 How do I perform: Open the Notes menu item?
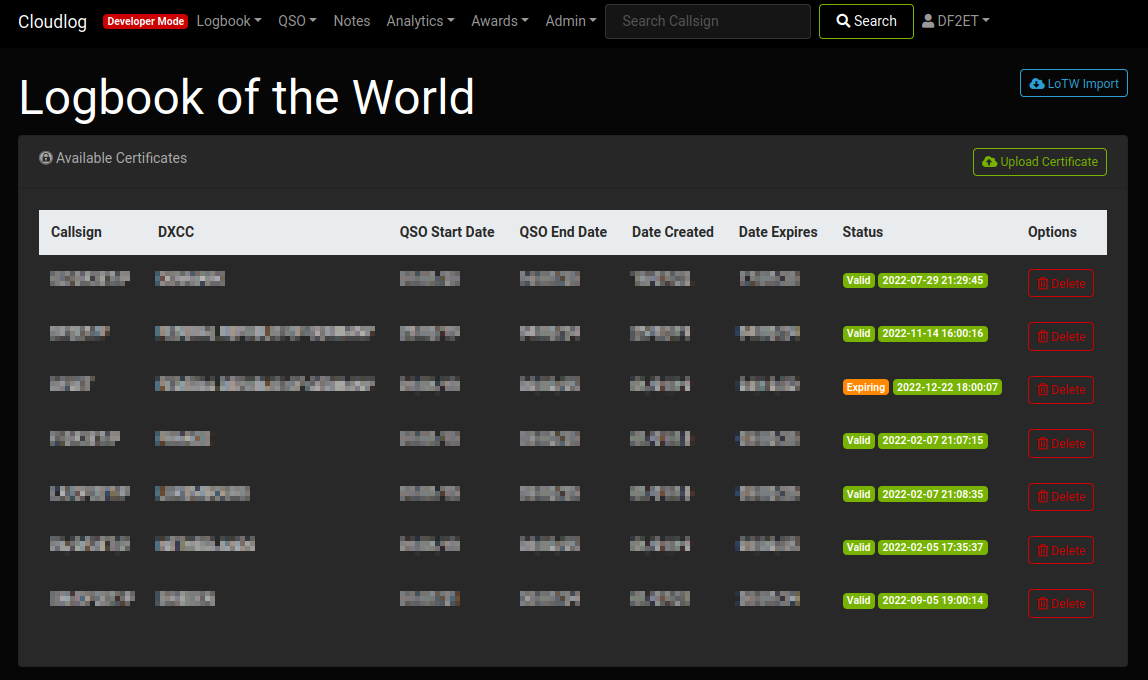(x=351, y=21)
